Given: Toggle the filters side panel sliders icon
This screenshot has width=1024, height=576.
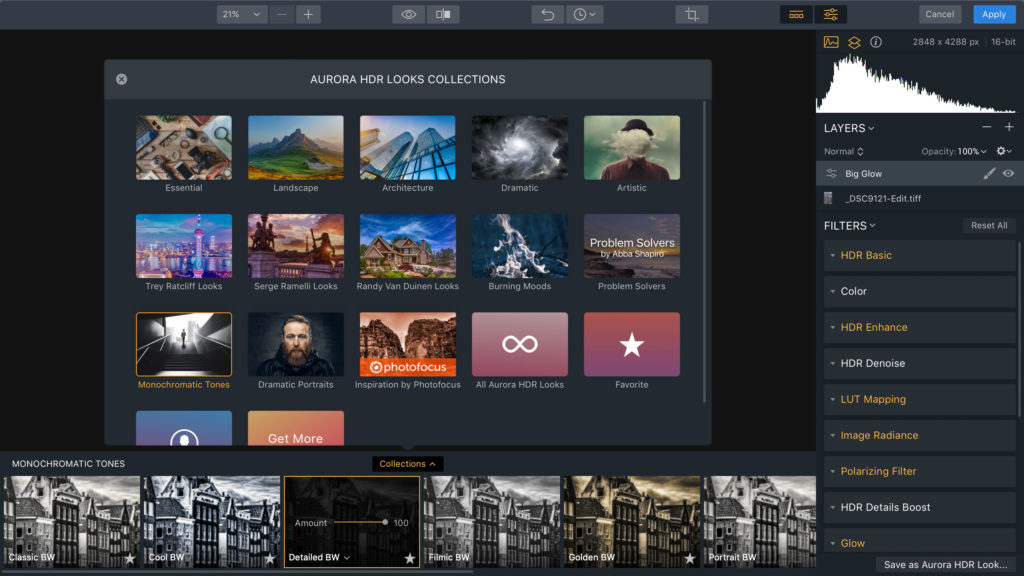Looking at the screenshot, I should [831, 14].
